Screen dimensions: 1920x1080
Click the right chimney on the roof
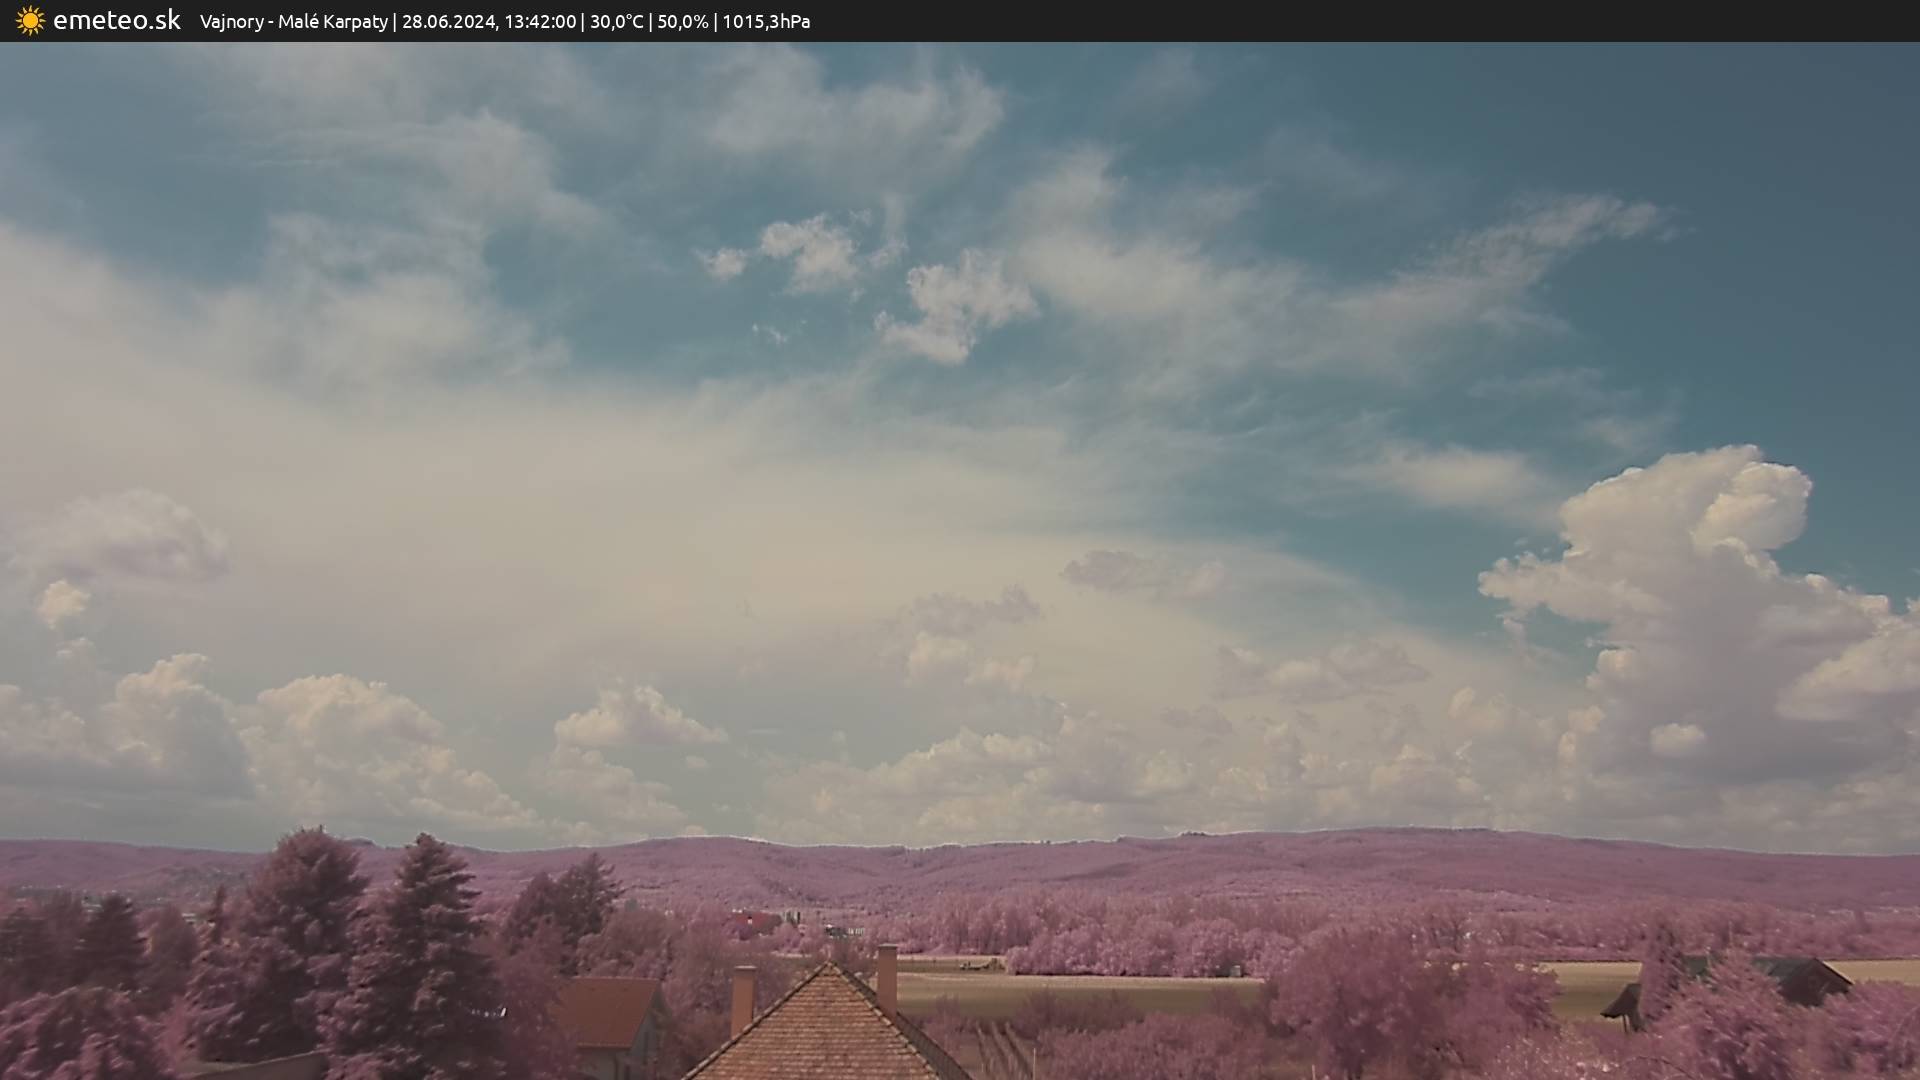[x=886, y=977]
